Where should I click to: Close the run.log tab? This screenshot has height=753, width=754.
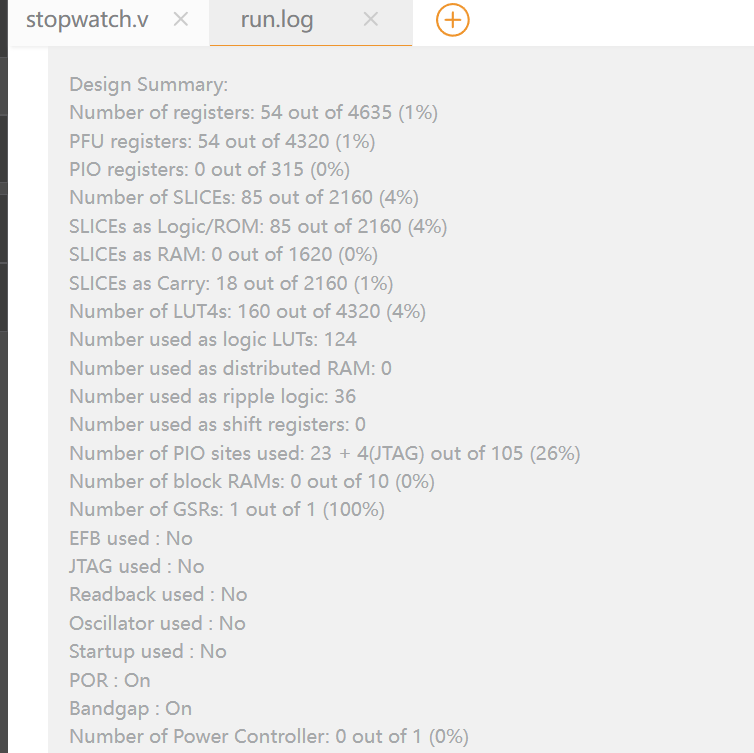pyautogui.click(x=371, y=20)
